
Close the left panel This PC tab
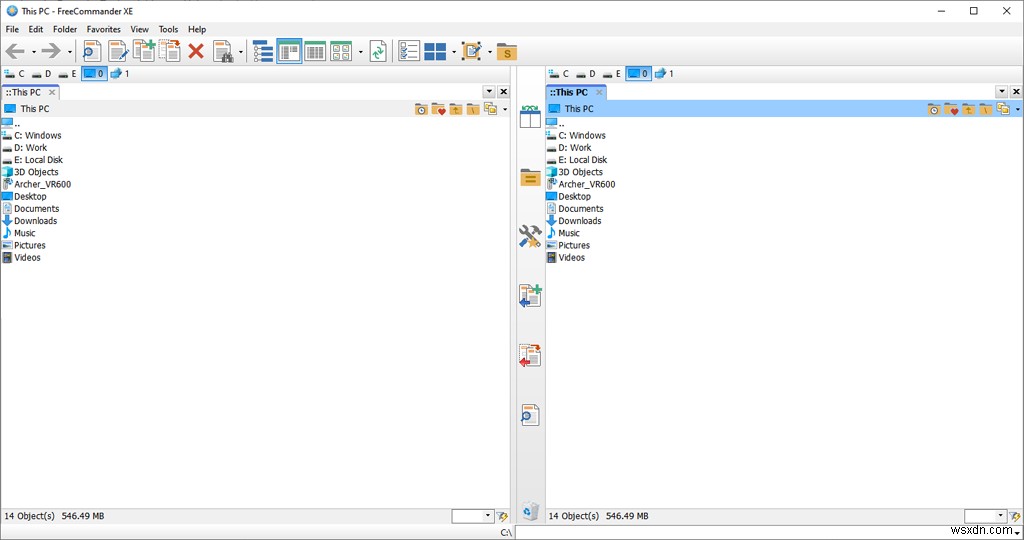52,92
